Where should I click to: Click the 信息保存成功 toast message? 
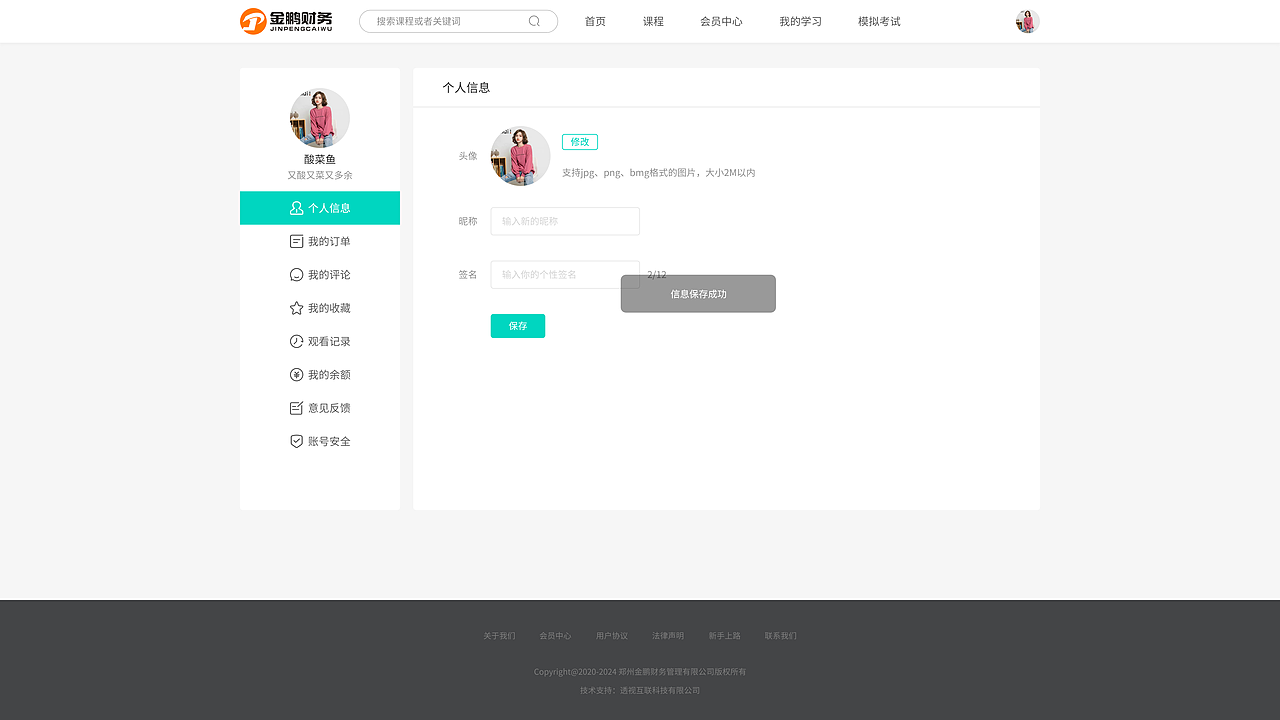coord(698,294)
